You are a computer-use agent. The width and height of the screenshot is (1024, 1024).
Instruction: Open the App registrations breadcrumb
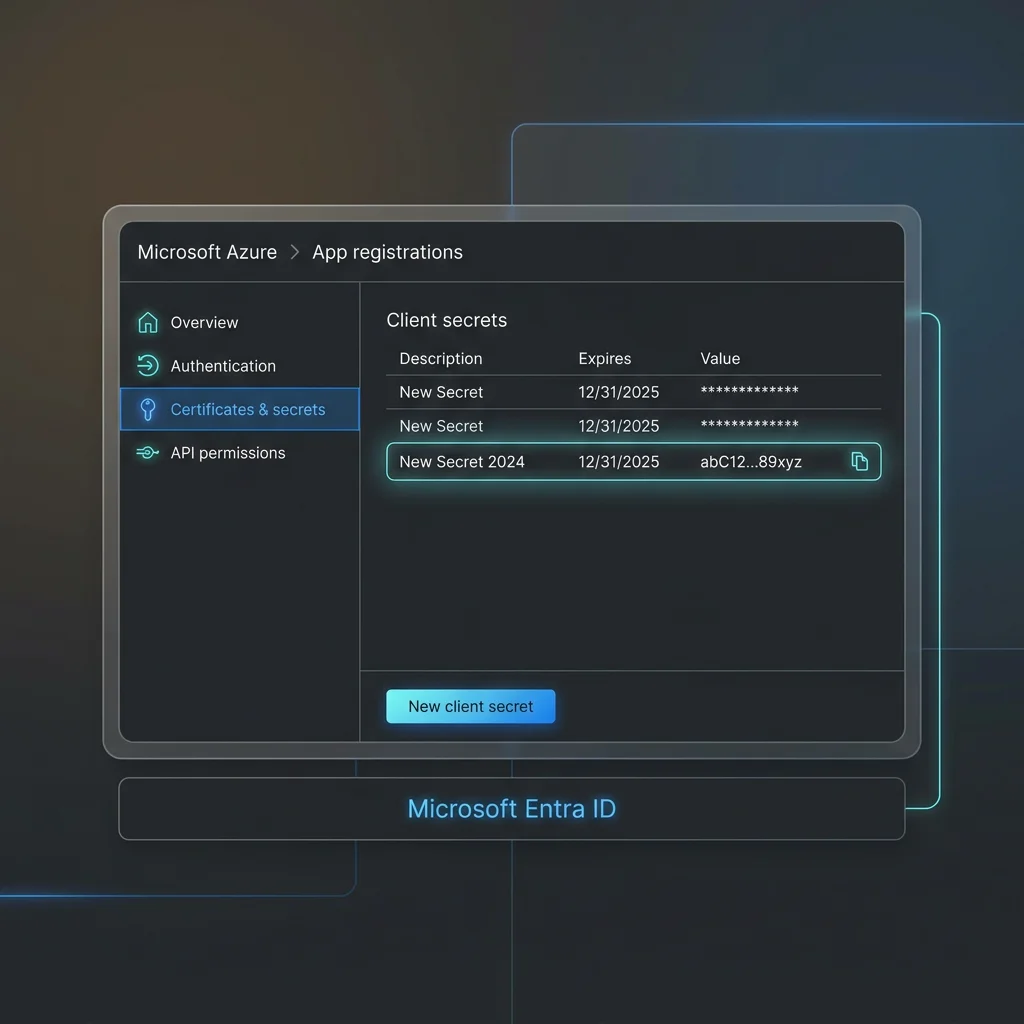[x=387, y=253]
